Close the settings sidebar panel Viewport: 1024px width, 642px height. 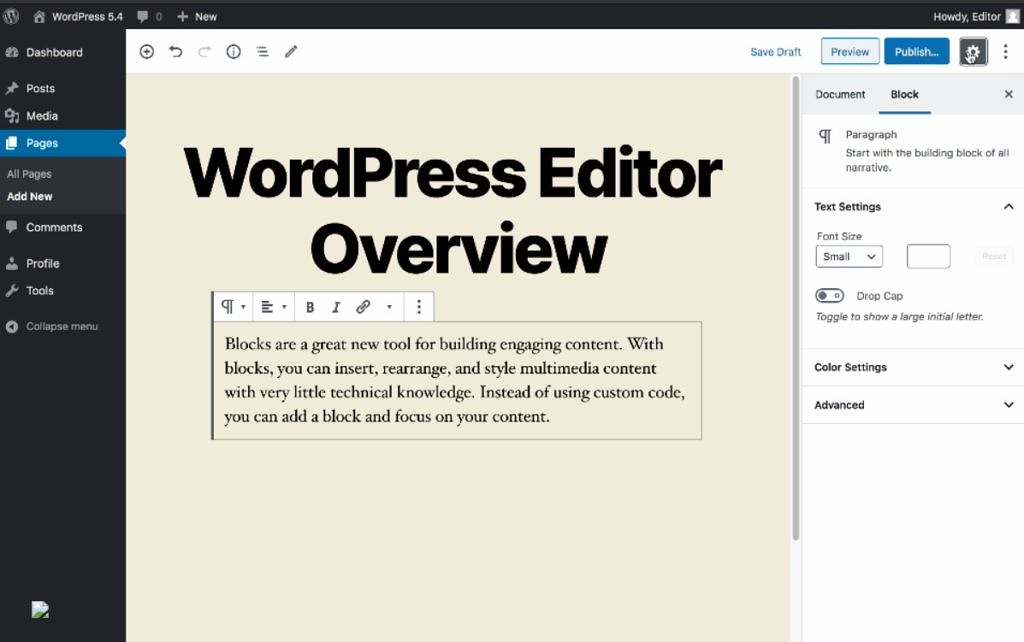pyautogui.click(x=1008, y=95)
